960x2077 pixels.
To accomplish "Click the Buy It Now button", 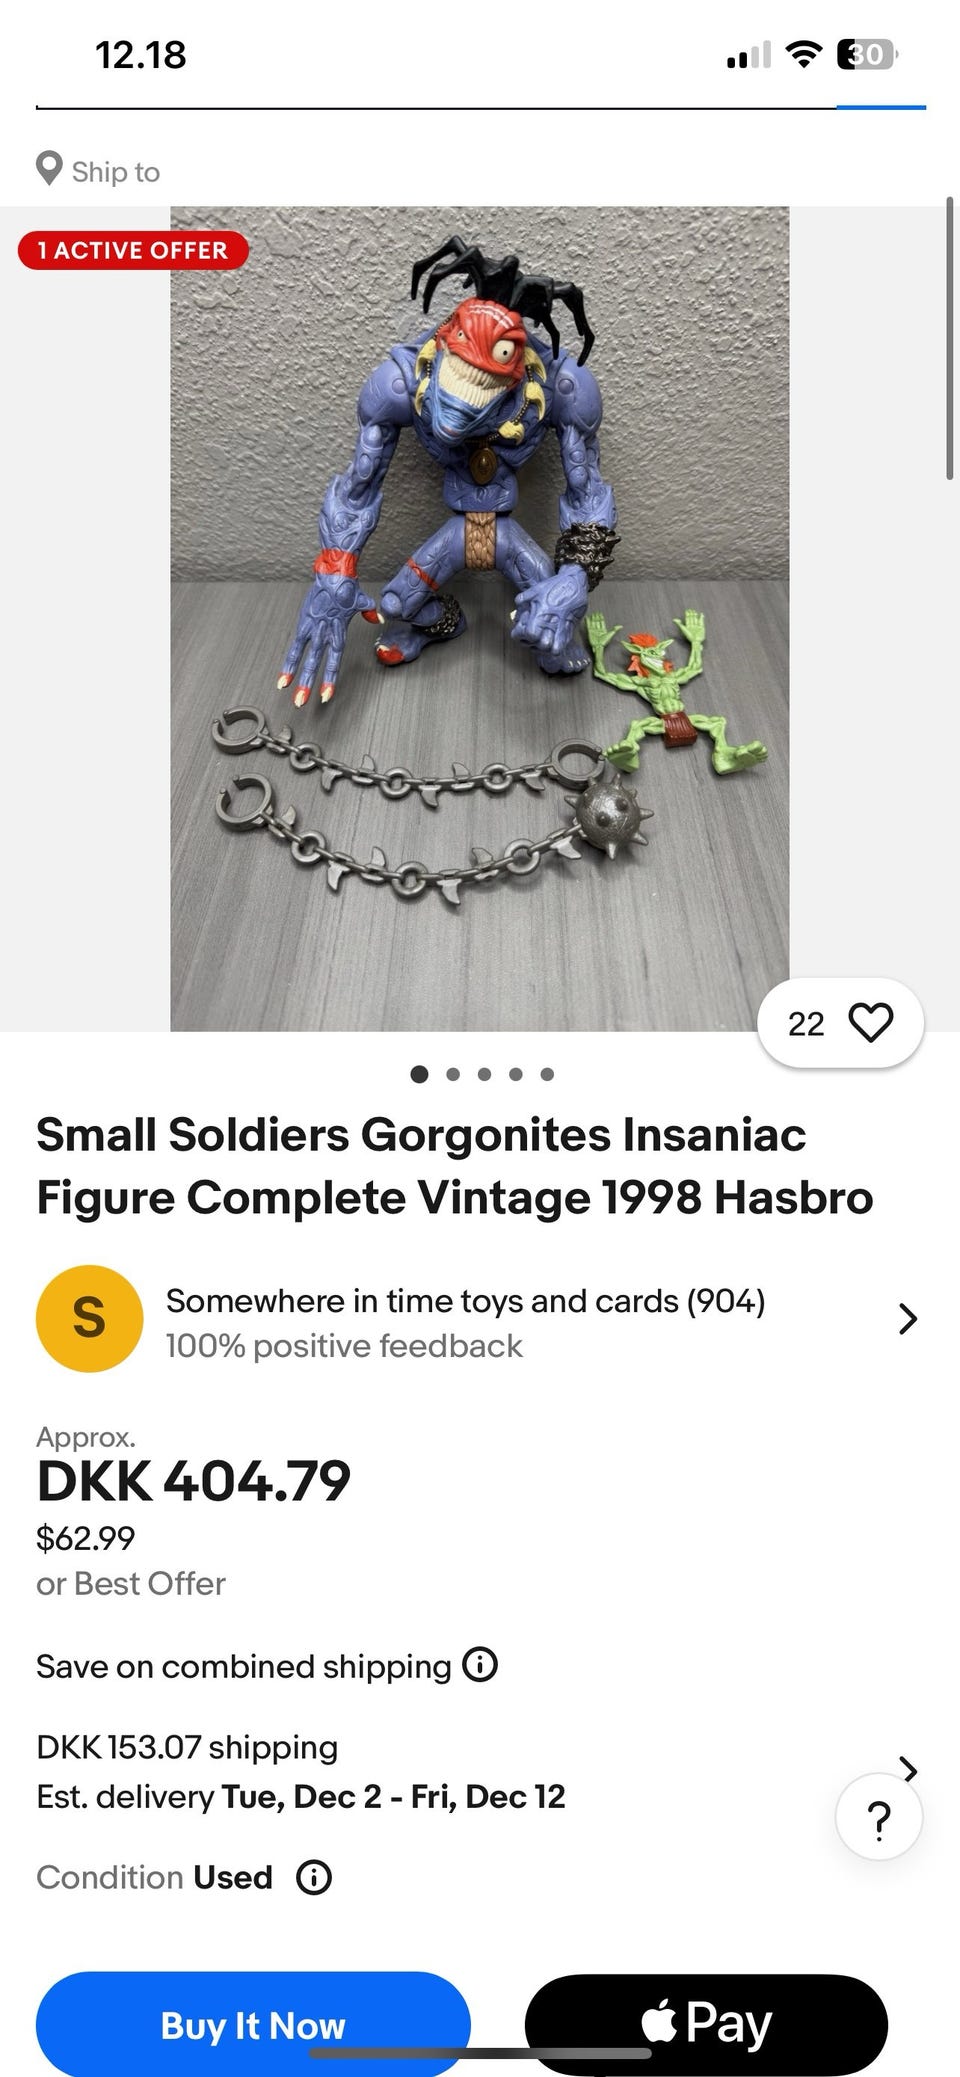I will 253,2024.
